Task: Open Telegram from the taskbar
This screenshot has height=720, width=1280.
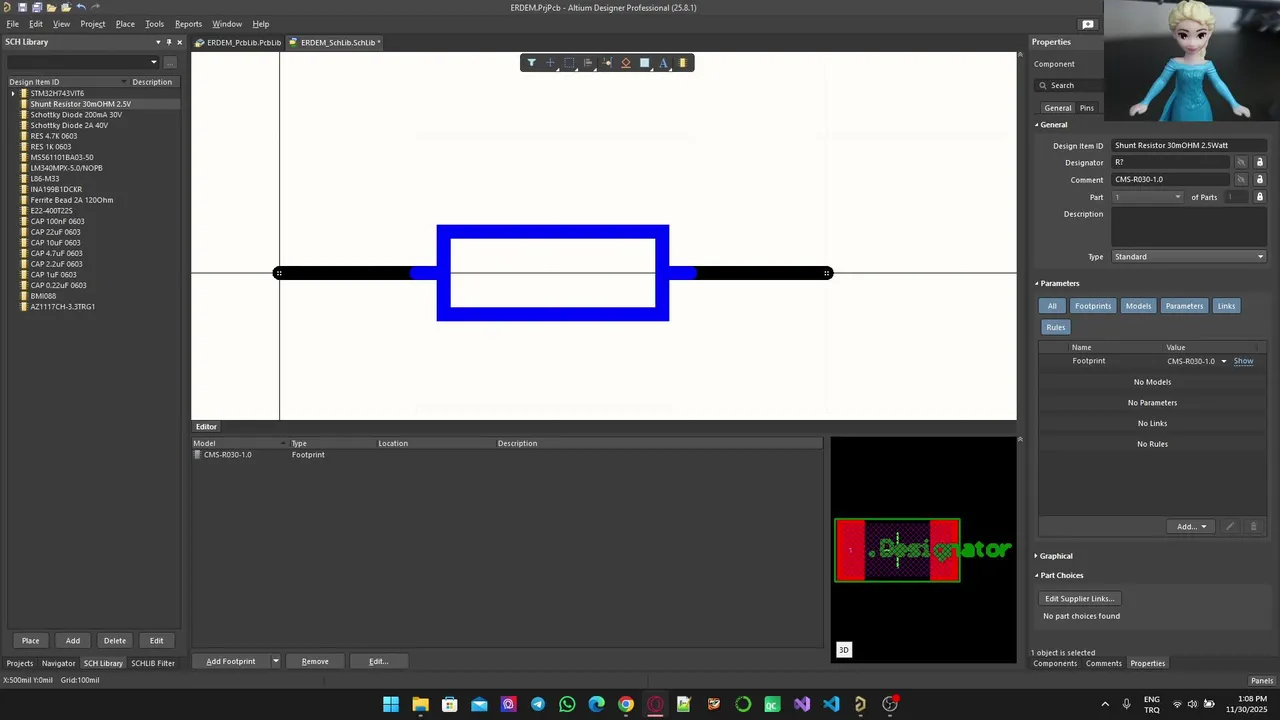Action: (x=538, y=704)
